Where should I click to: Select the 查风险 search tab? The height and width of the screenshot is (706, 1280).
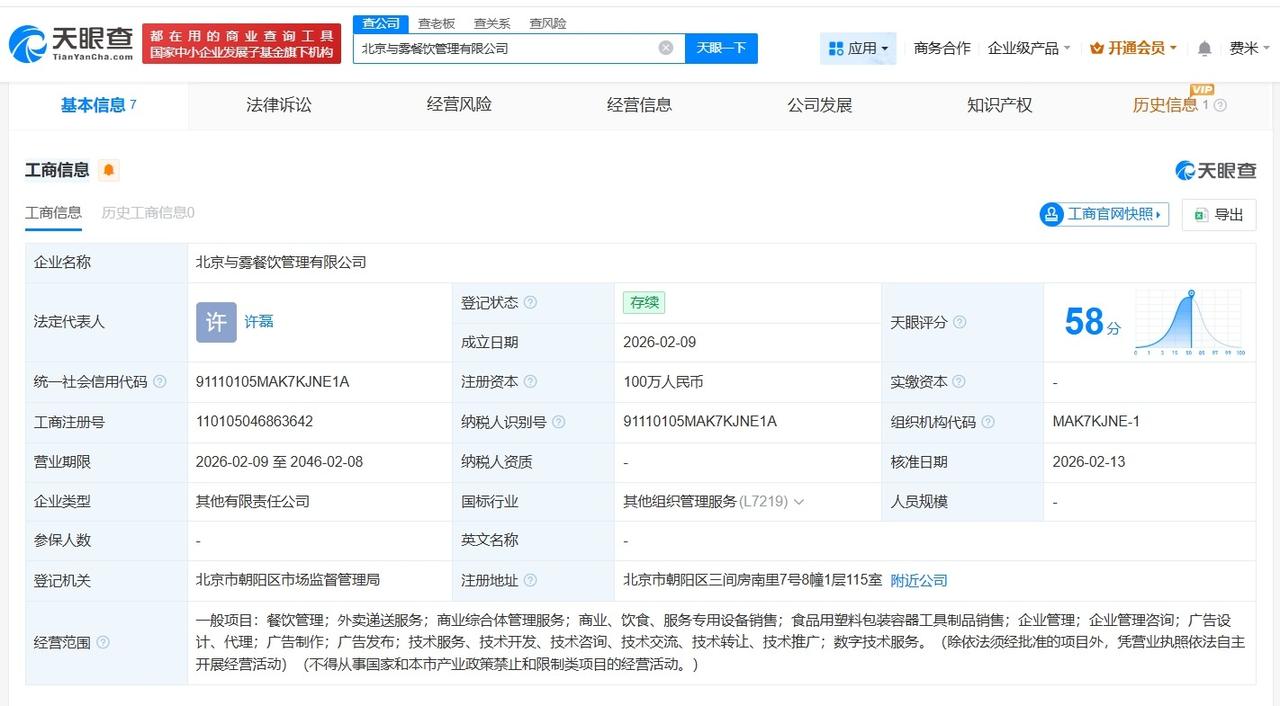coord(548,23)
